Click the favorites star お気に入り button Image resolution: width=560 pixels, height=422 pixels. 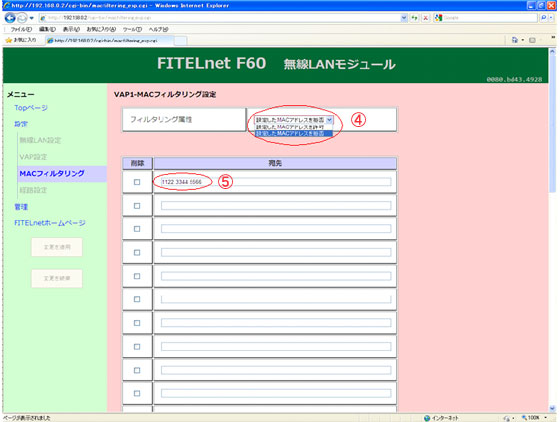20,40
